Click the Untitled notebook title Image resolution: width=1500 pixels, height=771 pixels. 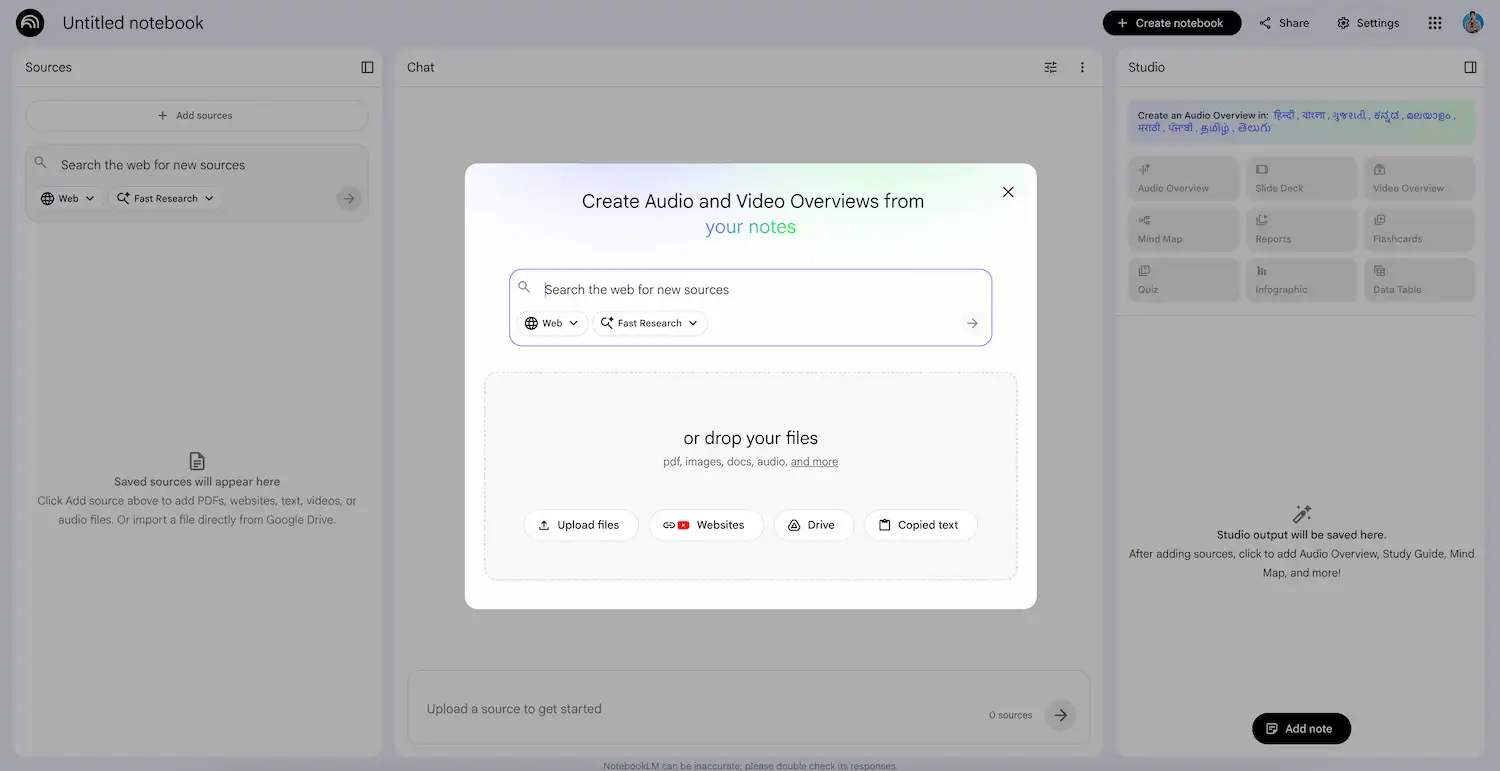(133, 23)
